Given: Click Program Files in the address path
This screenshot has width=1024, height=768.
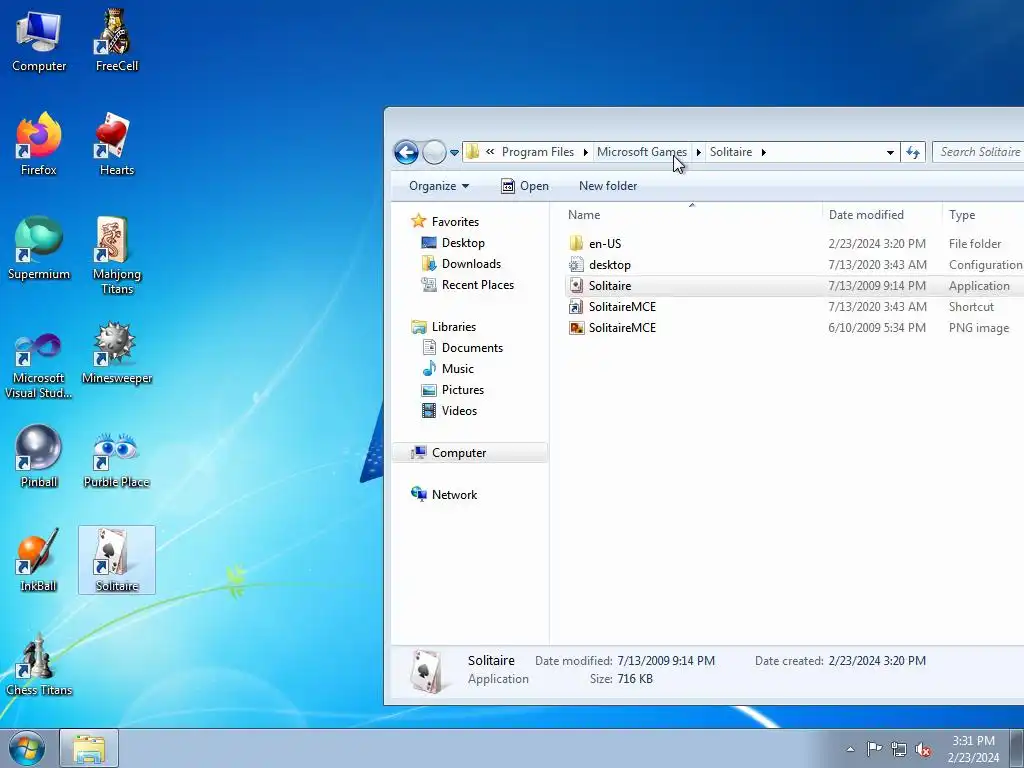Looking at the screenshot, I should tap(537, 152).
